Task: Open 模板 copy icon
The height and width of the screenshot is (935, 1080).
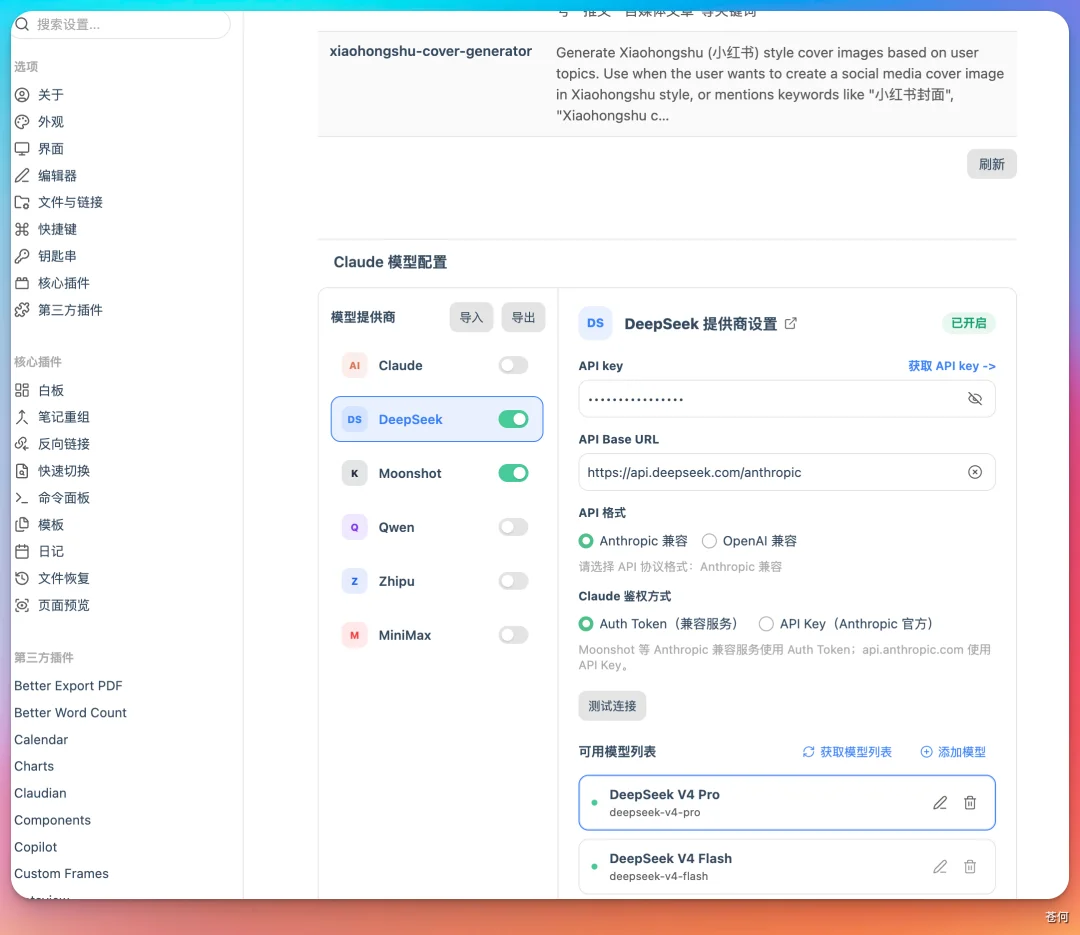Action: pos(22,524)
